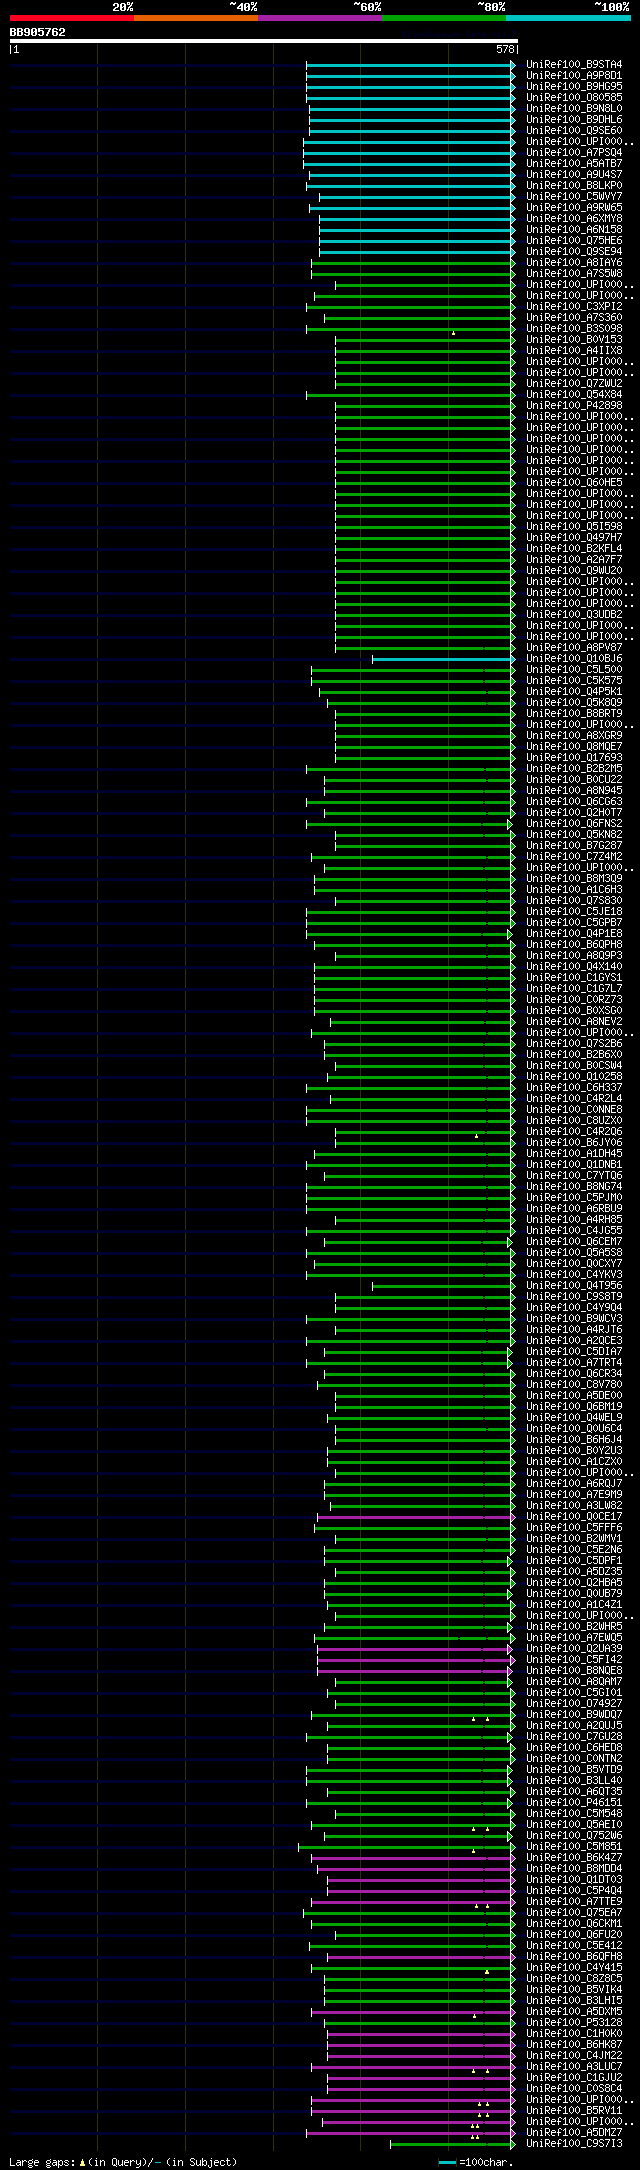Click the UniRef100_Q5AEI0 entry
The width and height of the screenshot is (640, 2170).
click(x=574, y=1825)
